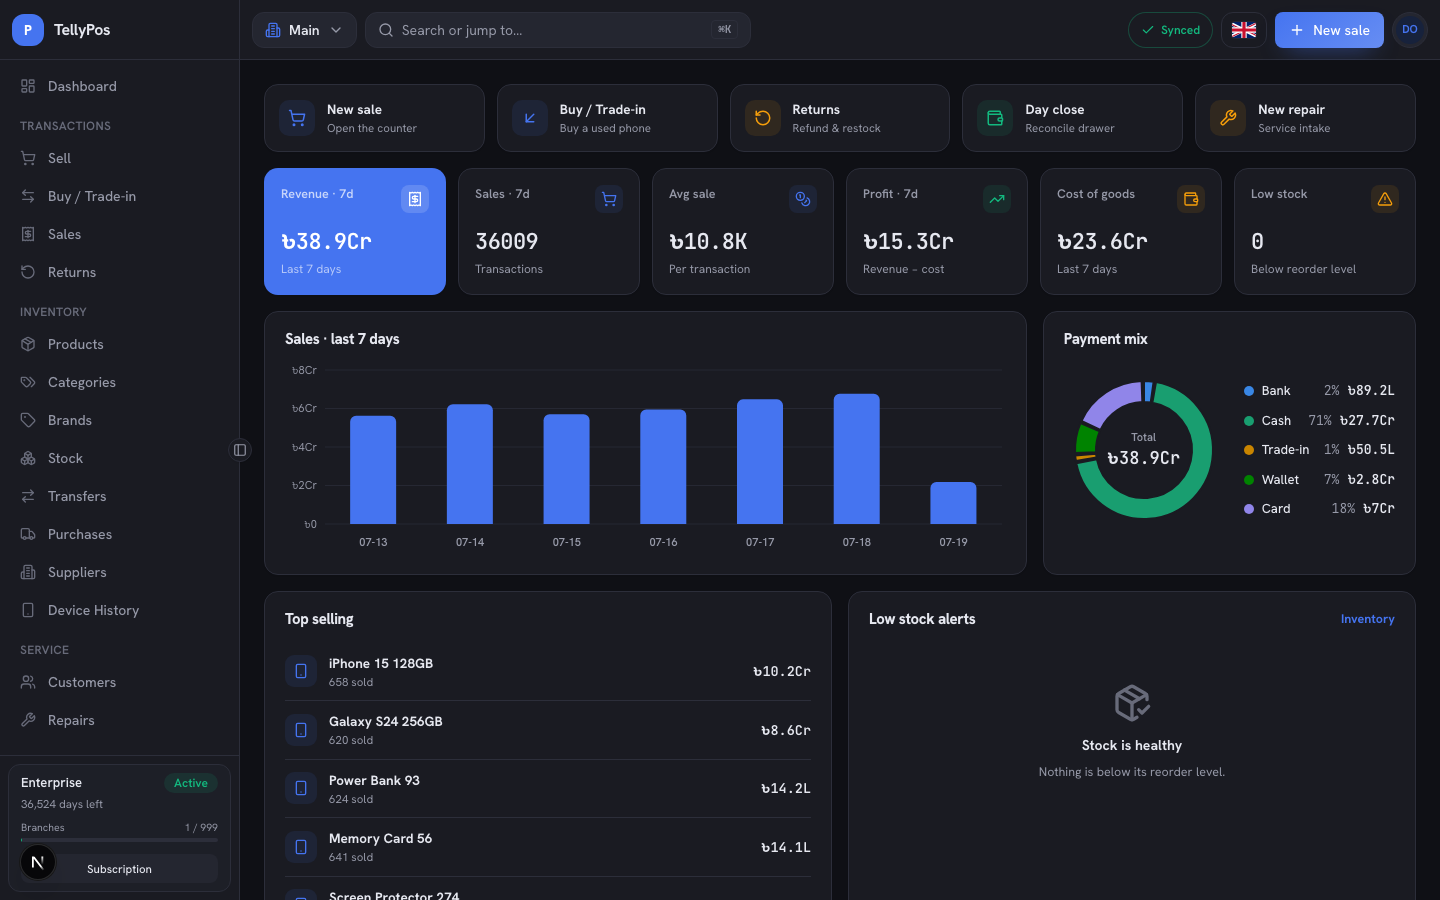Go to Sell in sidebar
This screenshot has width=1440, height=900.
(119, 158)
